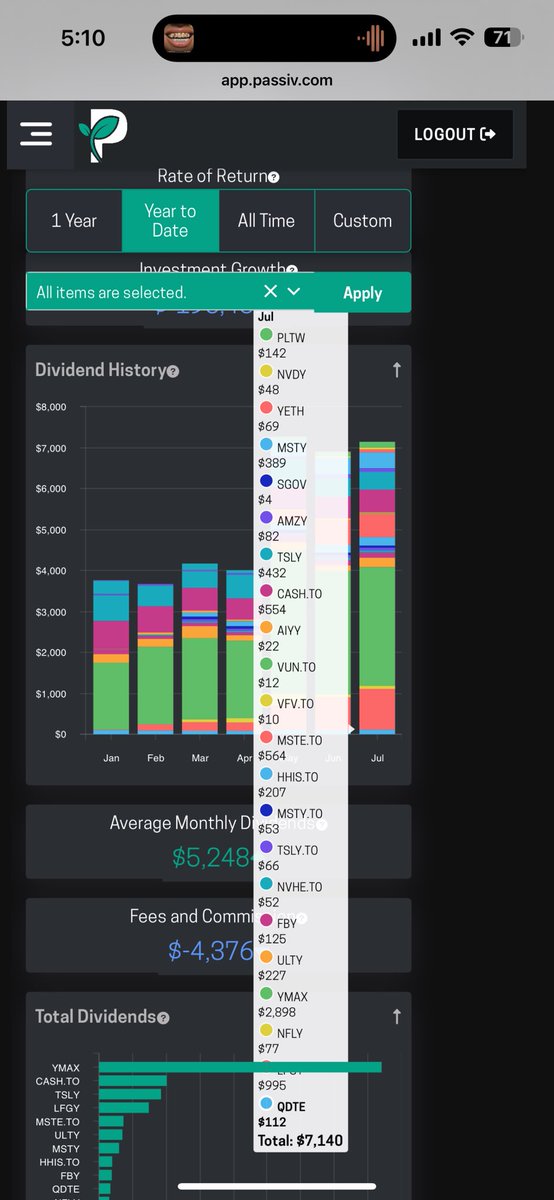
Task: Open the 'All items are selected.' filter field
Action: coord(170,293)
